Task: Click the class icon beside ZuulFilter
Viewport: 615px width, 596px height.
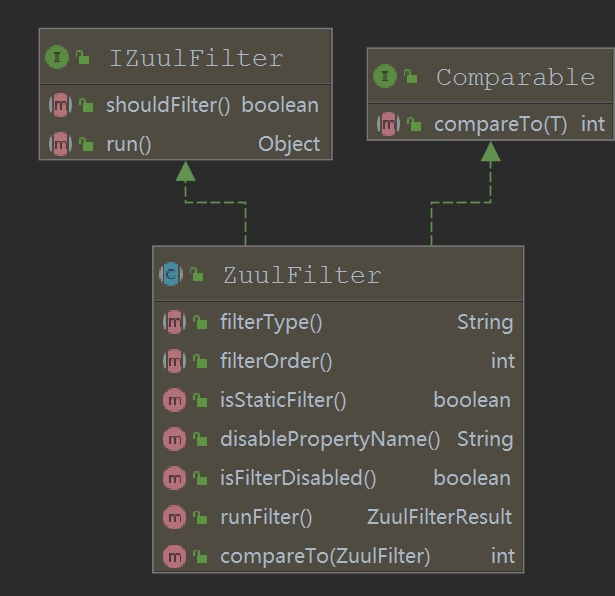Action: click(170, 274)
